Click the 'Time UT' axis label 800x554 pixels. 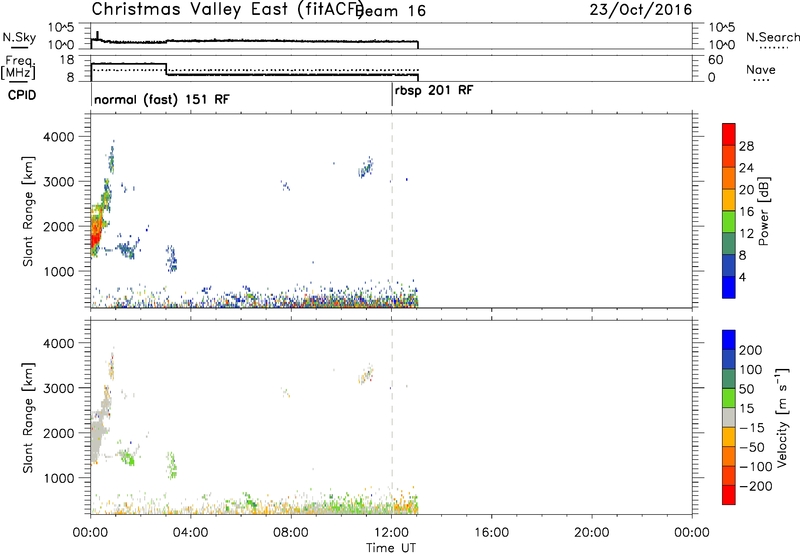point(391,548)
